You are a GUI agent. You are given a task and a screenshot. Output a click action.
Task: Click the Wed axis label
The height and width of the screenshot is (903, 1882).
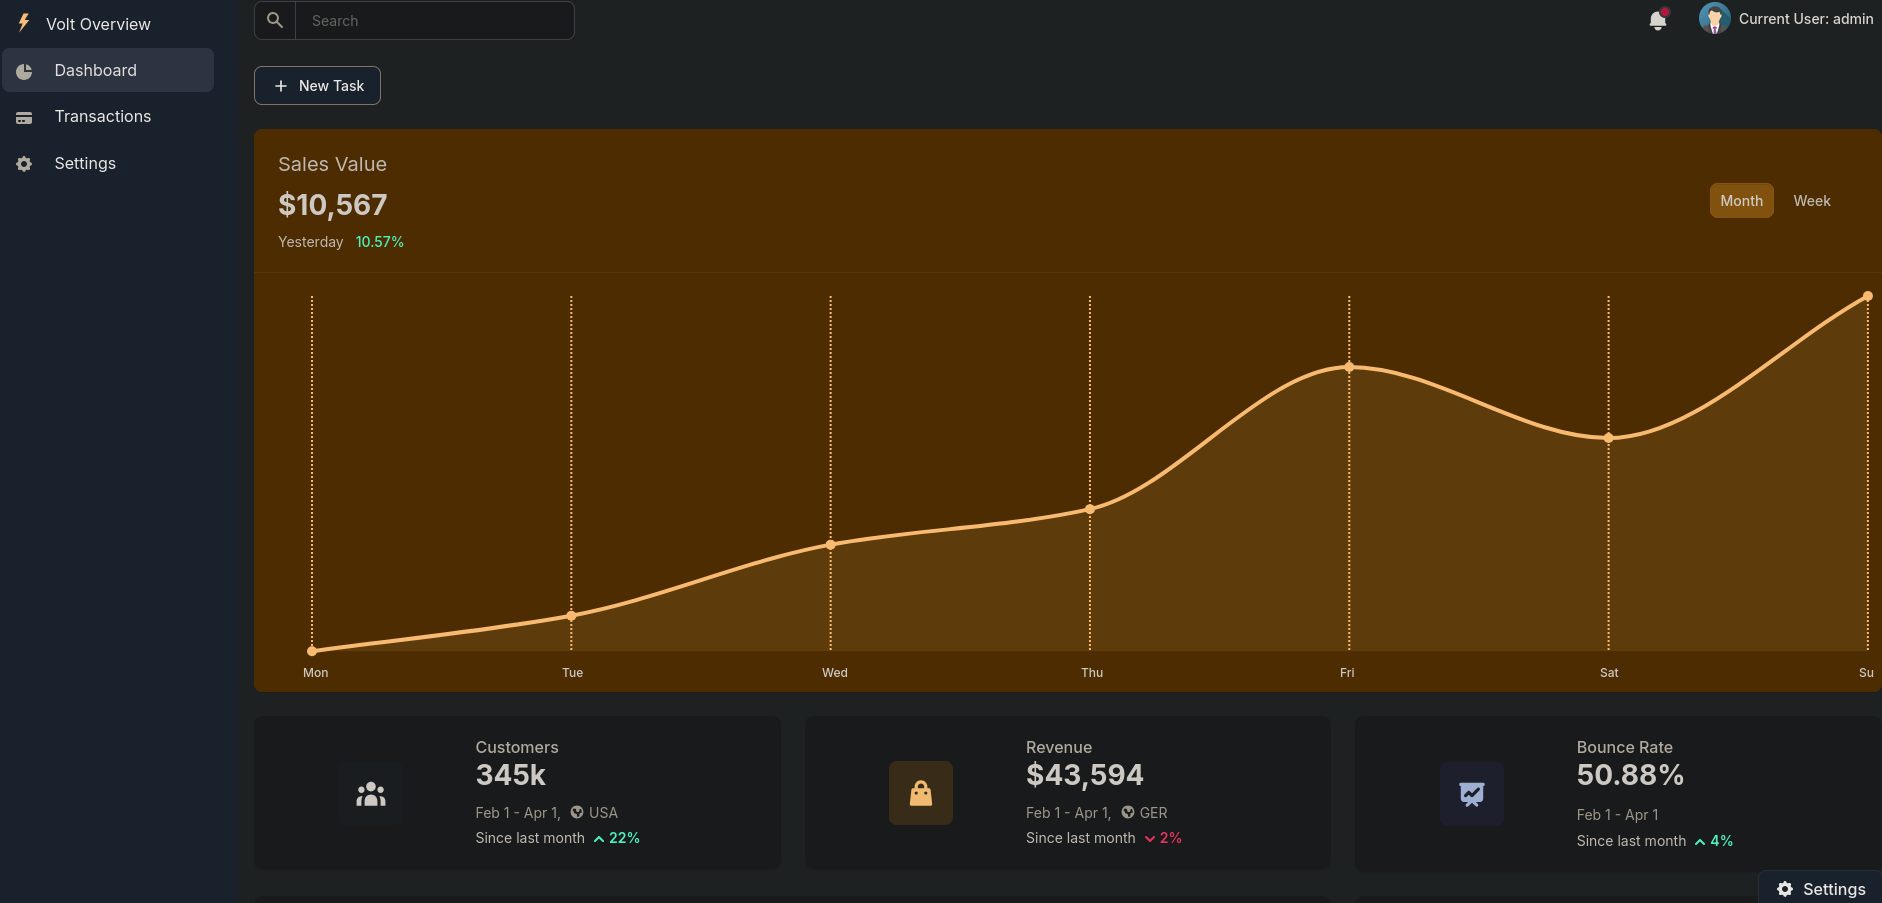[835, 673]
